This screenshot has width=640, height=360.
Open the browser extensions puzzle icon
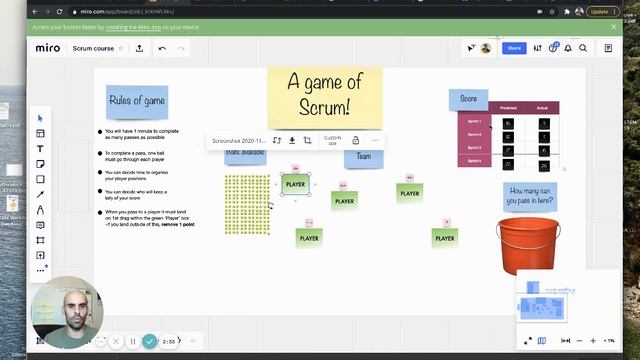click(567, 11)
